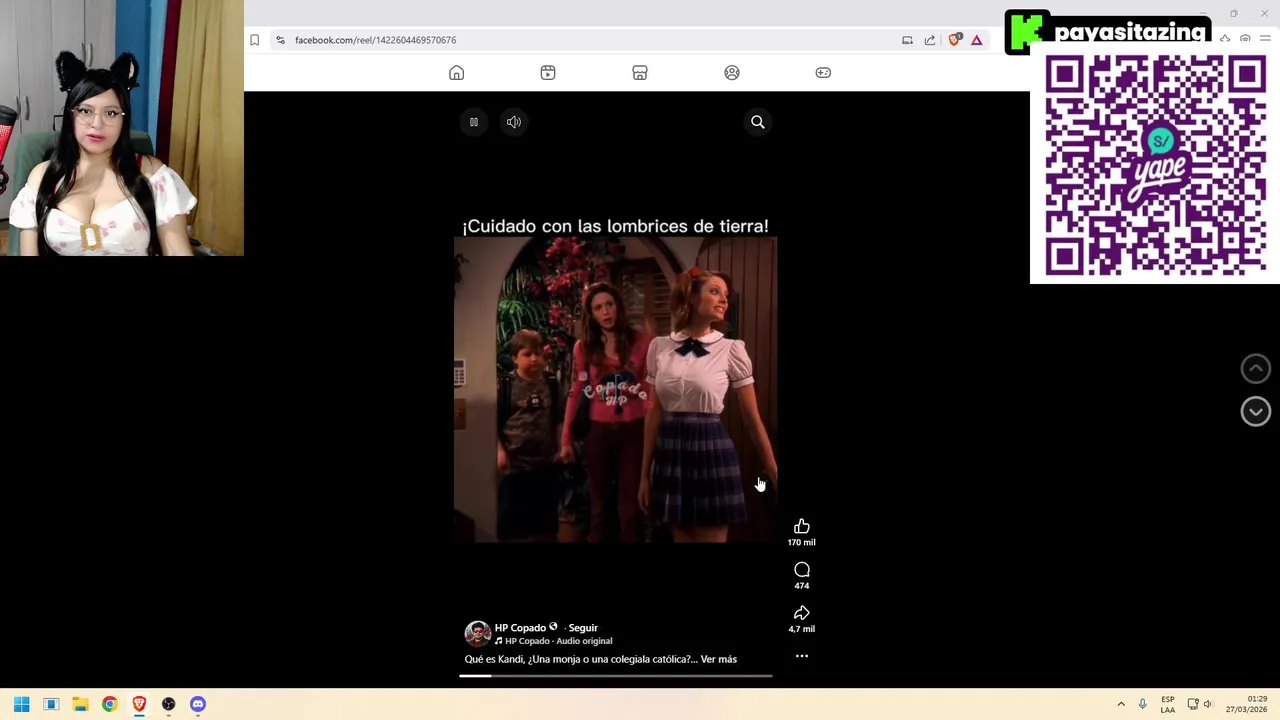Click the Yape QR code overlay

pos(1155,166)
